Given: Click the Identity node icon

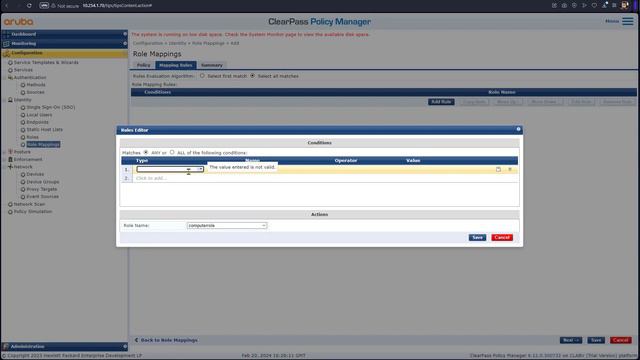Looking at the screenshot, I should click(x=10, y=100).
